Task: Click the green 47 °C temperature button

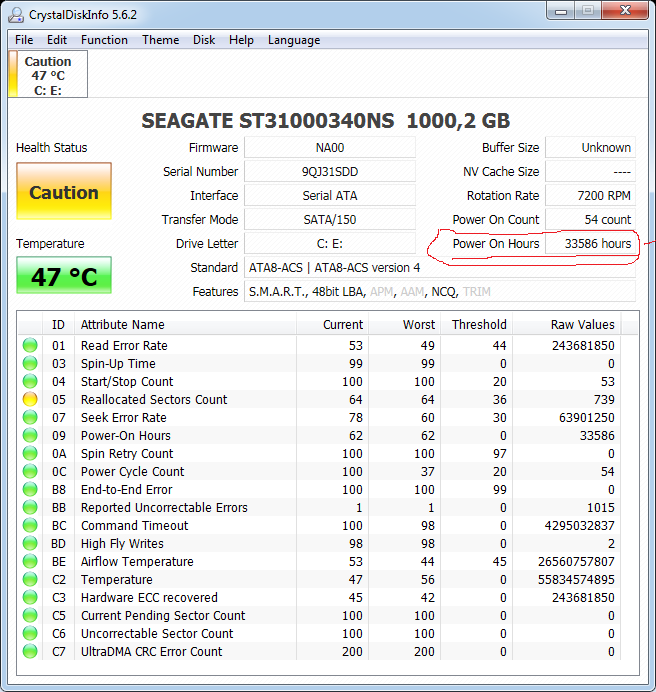Action: coord(64,275)
